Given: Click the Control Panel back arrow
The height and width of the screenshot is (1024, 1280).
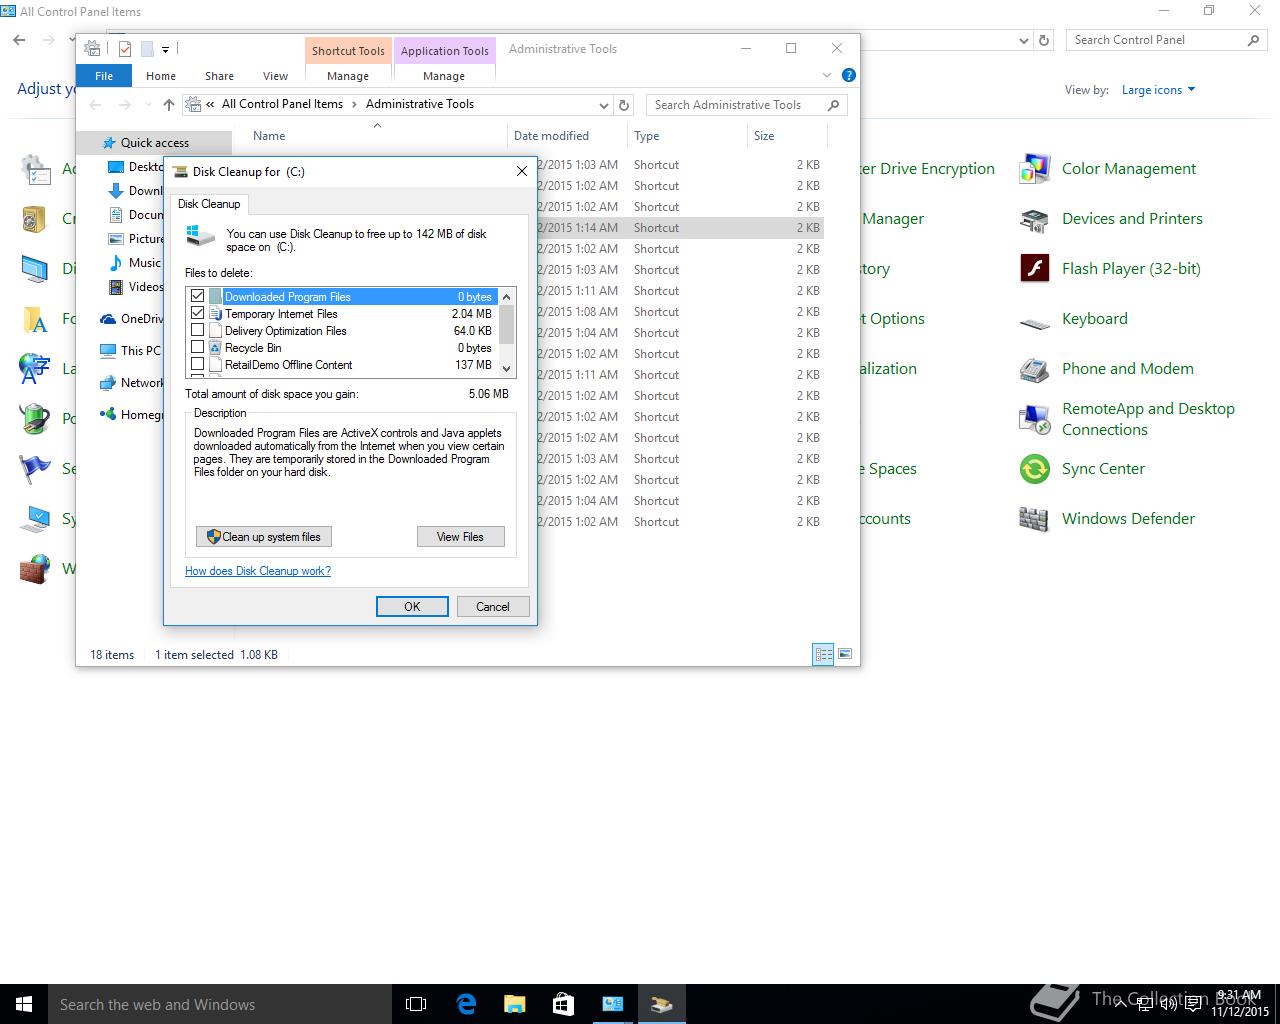Looking at the screenshot, I should [x=19, y=40].
